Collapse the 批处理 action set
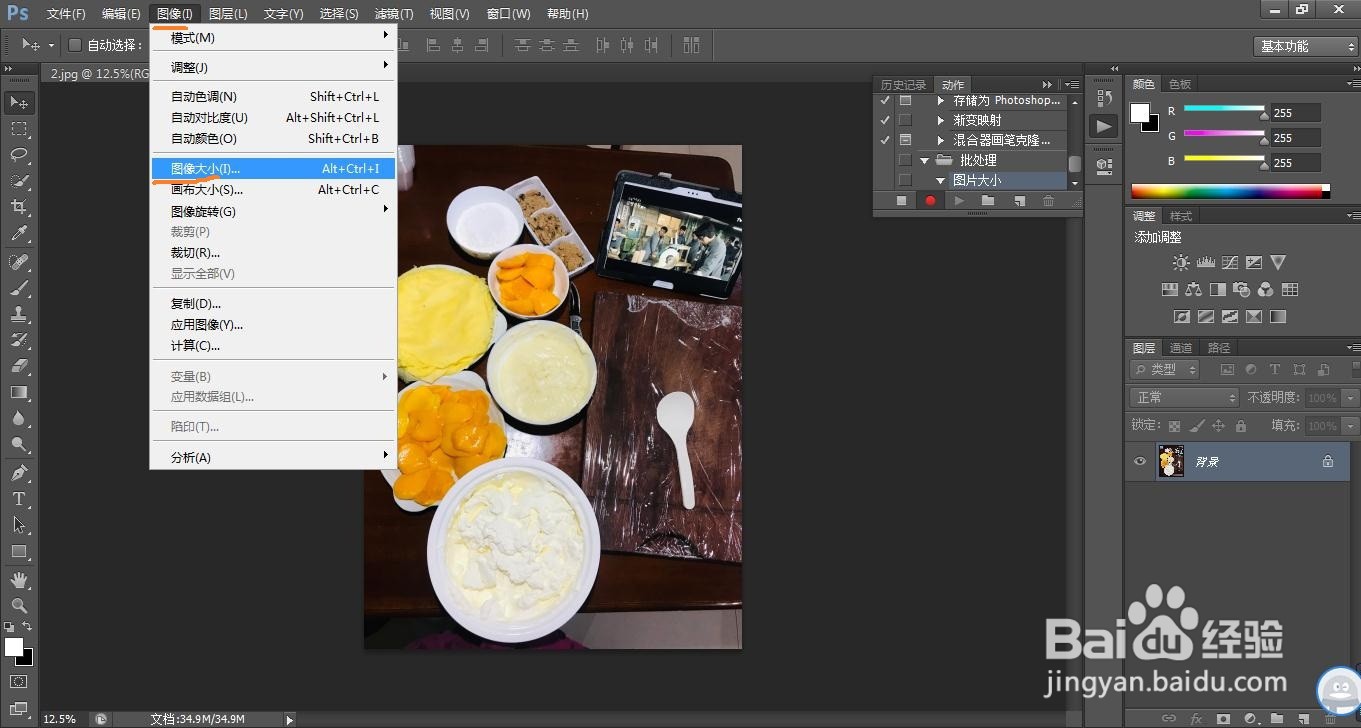1361x728 pixels. tap(925, 160)
